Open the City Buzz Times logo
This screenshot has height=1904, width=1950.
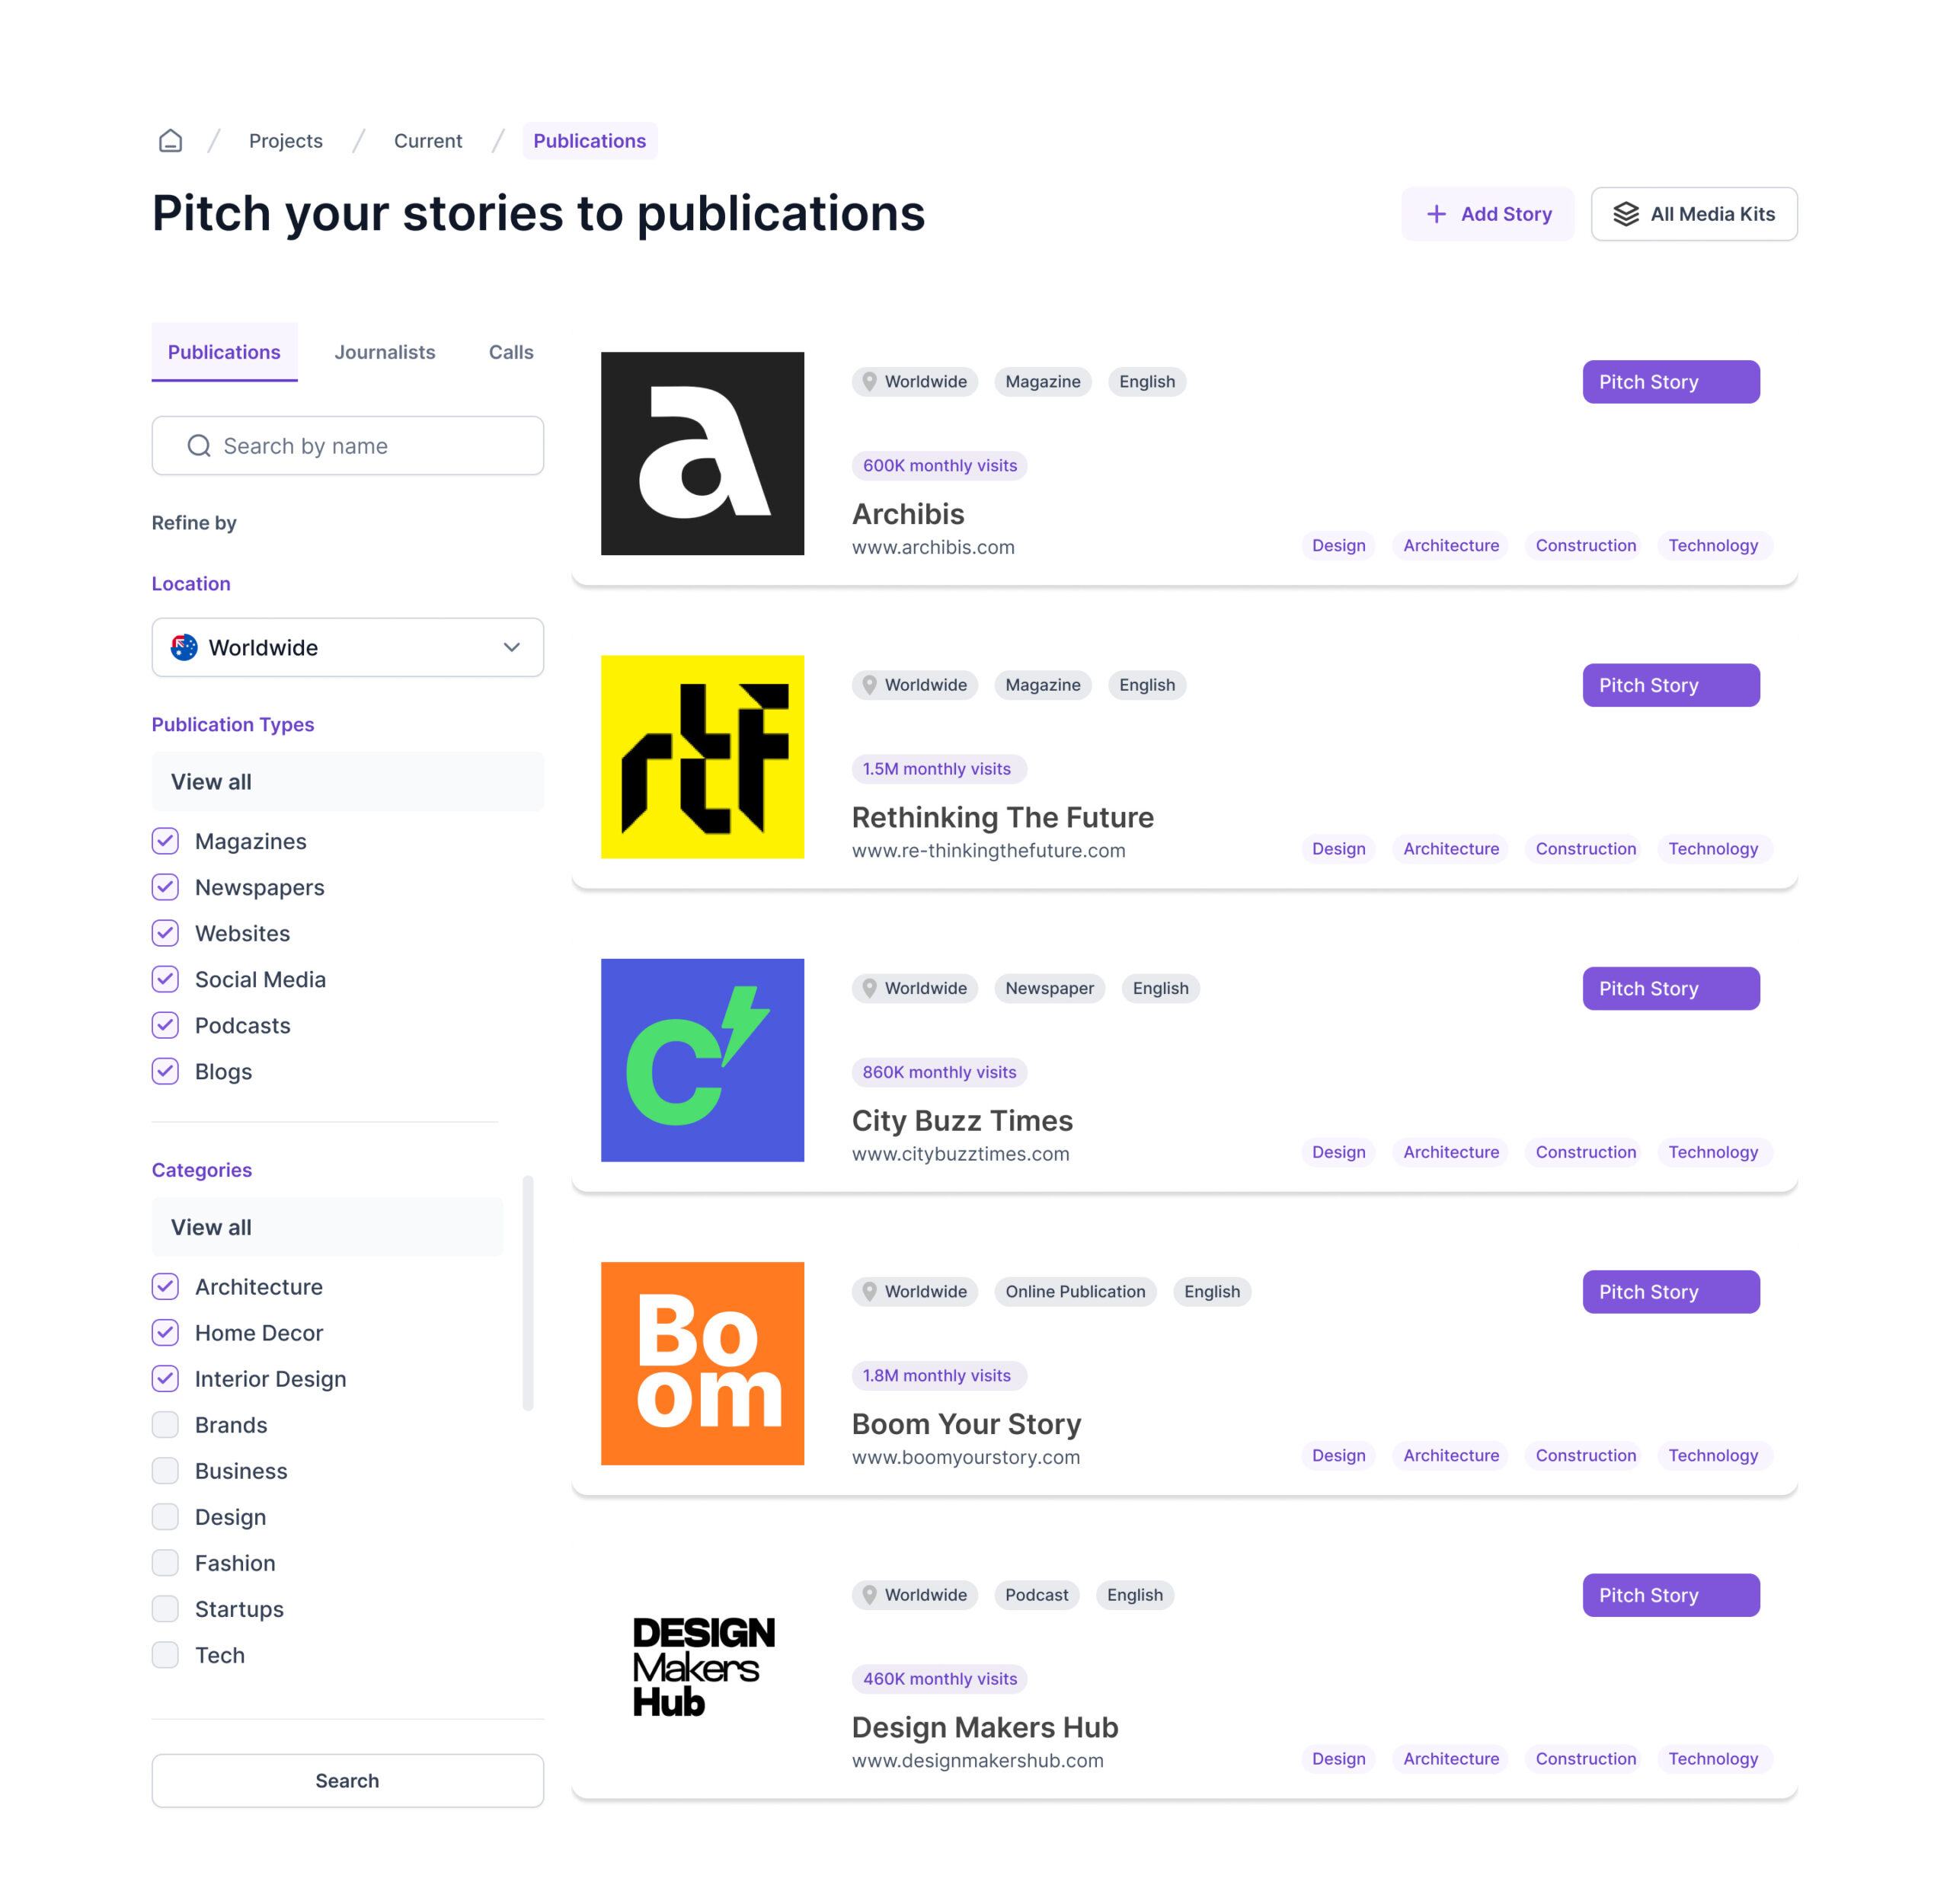click(x=702, y=1060)
